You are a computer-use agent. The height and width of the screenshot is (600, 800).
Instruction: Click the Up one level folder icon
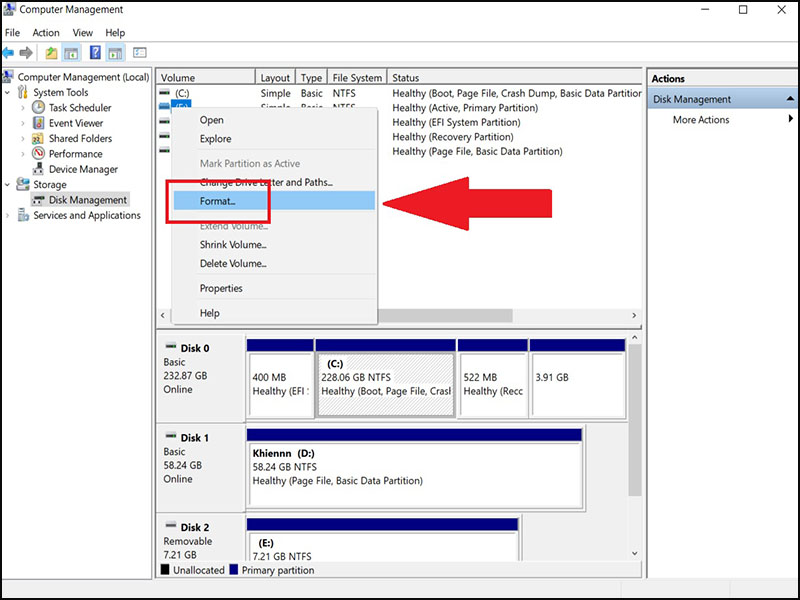(51, 53)
